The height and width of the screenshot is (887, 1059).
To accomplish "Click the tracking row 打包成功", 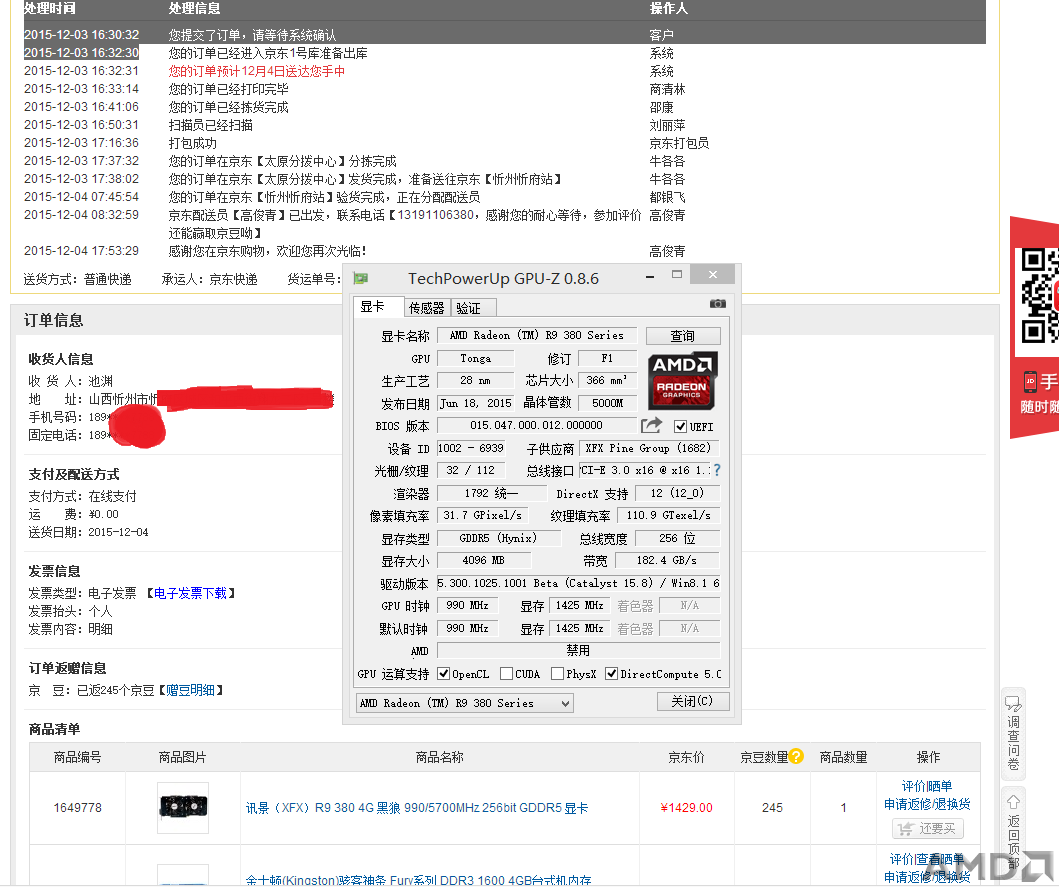I will click(505, 143).
